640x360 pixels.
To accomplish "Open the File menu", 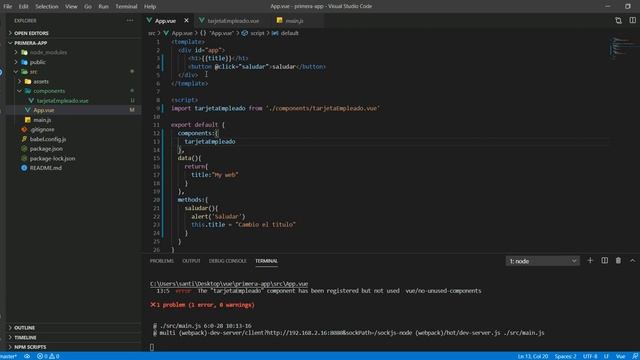I will click(x=8, y=6).
